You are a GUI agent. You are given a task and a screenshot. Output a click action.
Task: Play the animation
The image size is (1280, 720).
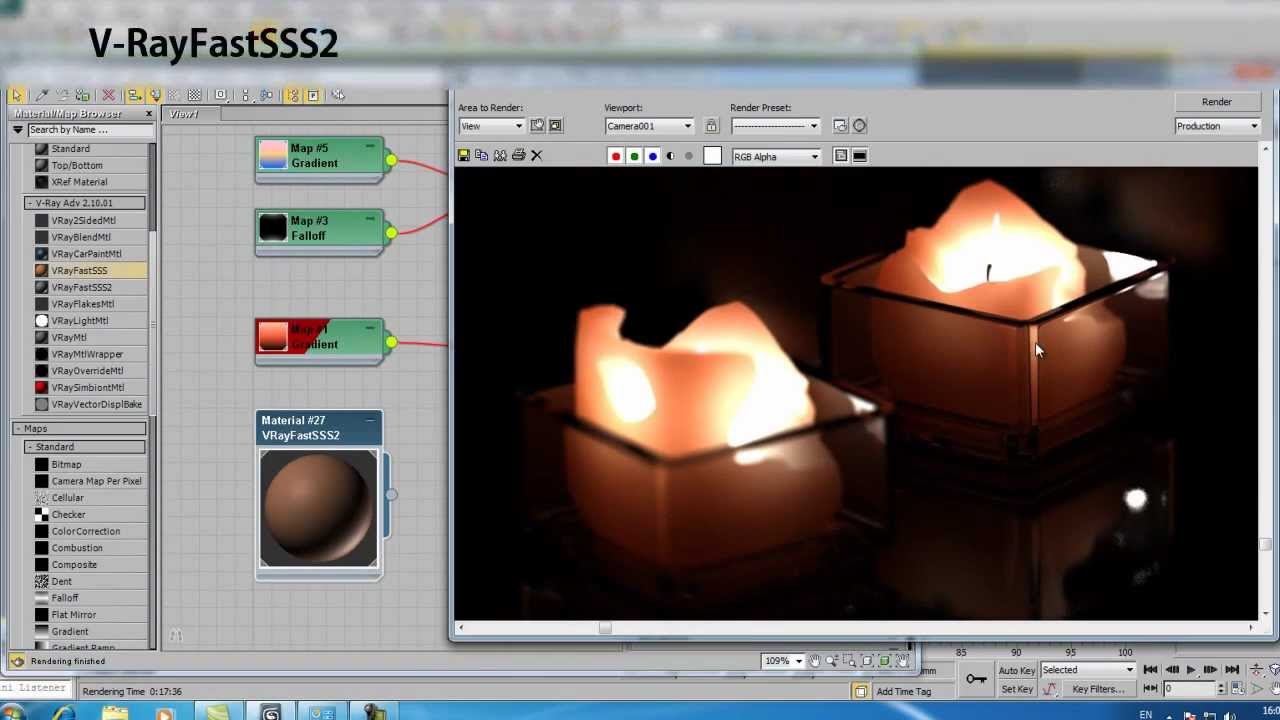[1191, 670]
